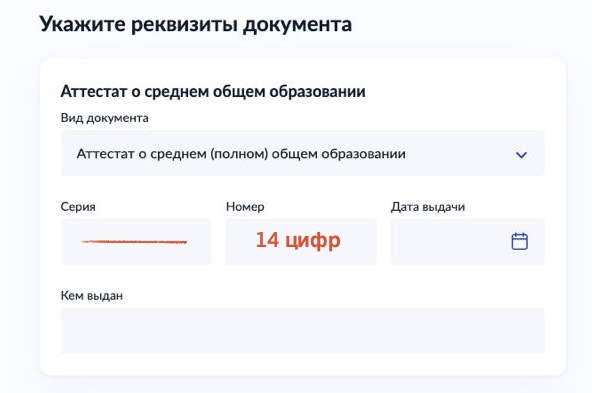This screenshot has width=592, height=393.
Task: Click the Дата выдачи field label
Action: click(428, 207)
